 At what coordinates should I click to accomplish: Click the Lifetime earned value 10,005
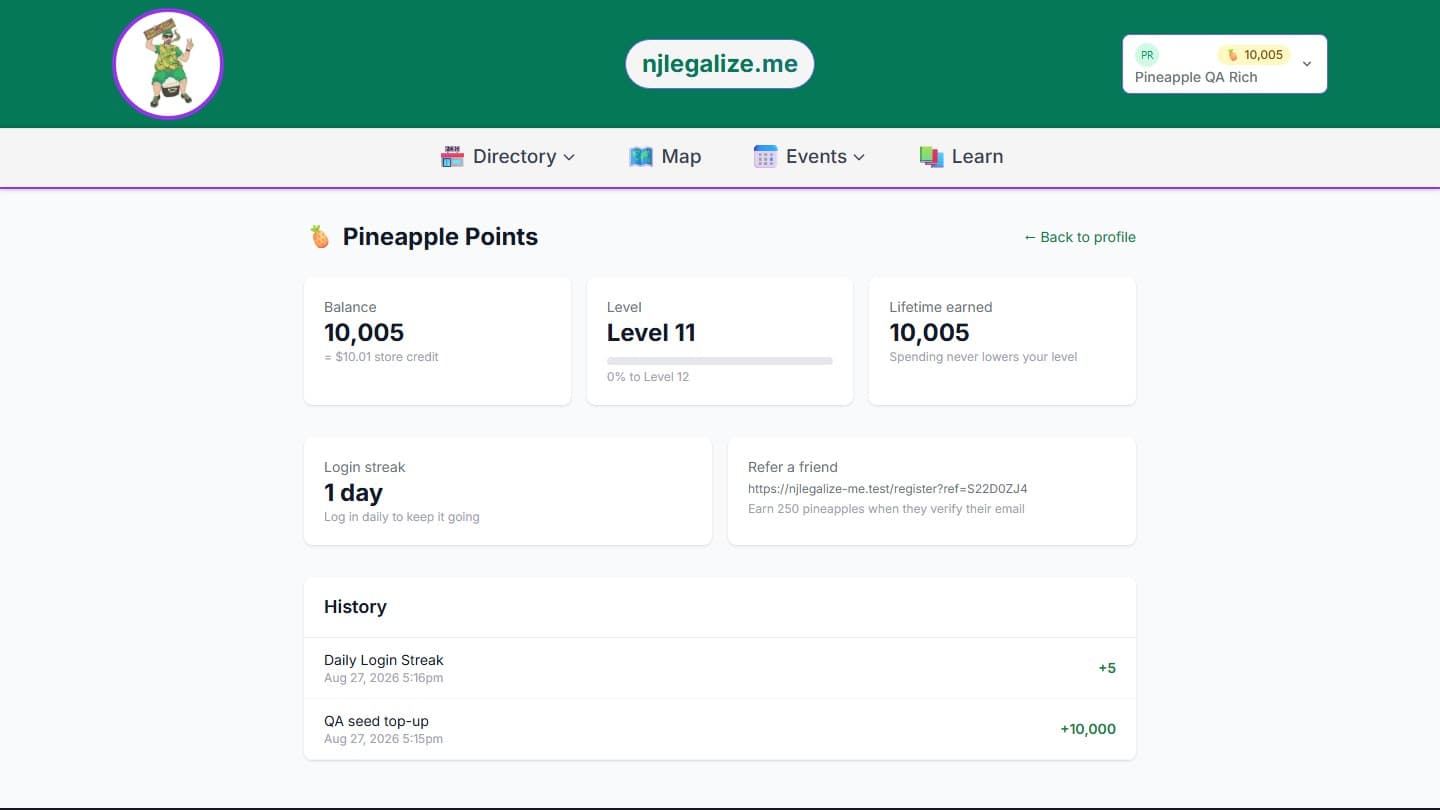[x=929, y=333]
